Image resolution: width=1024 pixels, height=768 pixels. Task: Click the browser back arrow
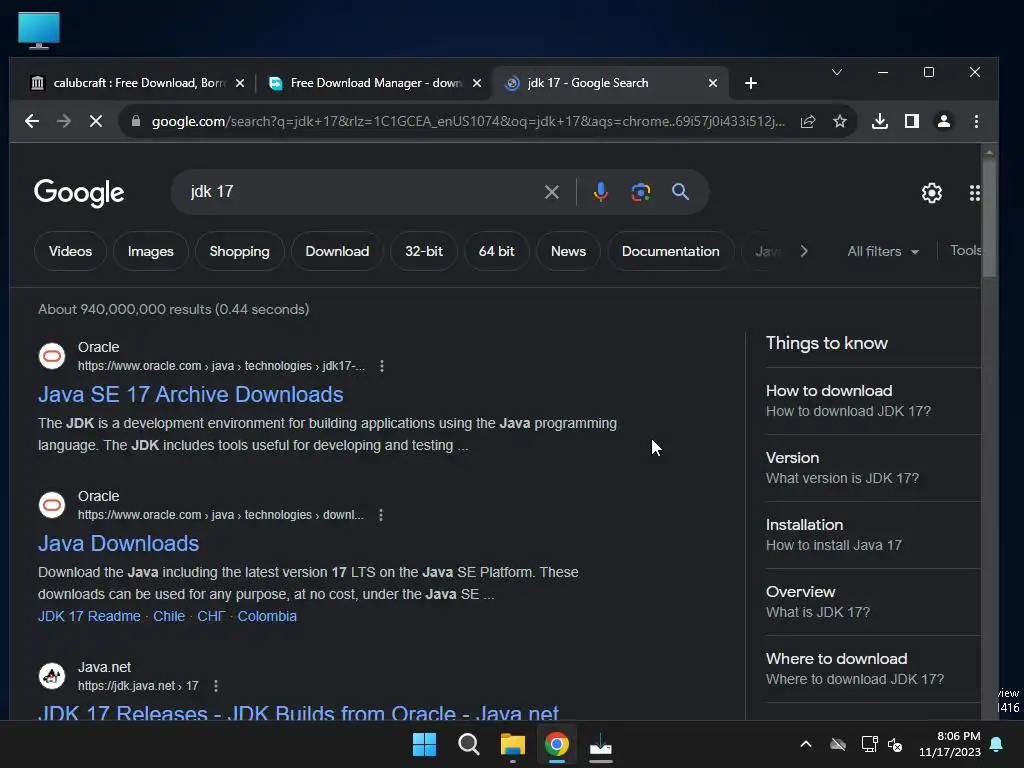click(x=32, y=121)
